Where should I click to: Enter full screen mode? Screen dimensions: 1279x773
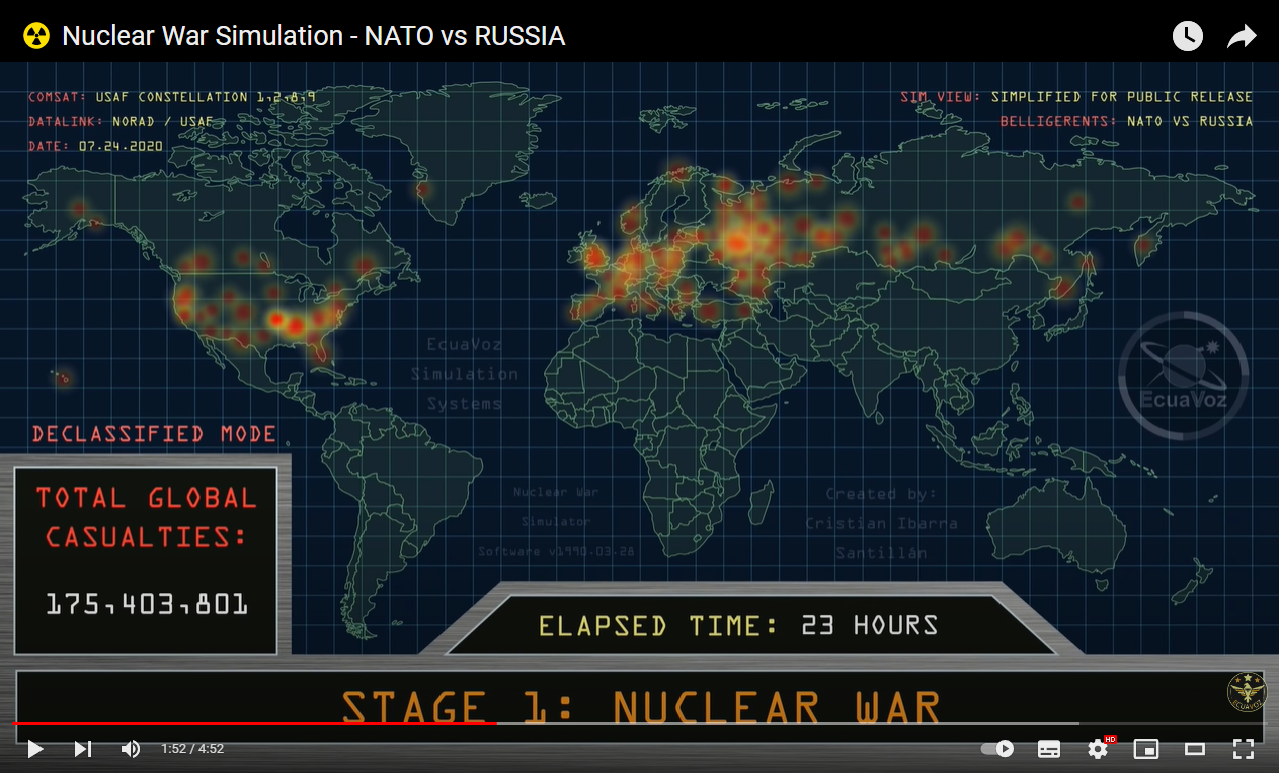pos(1243,748)
